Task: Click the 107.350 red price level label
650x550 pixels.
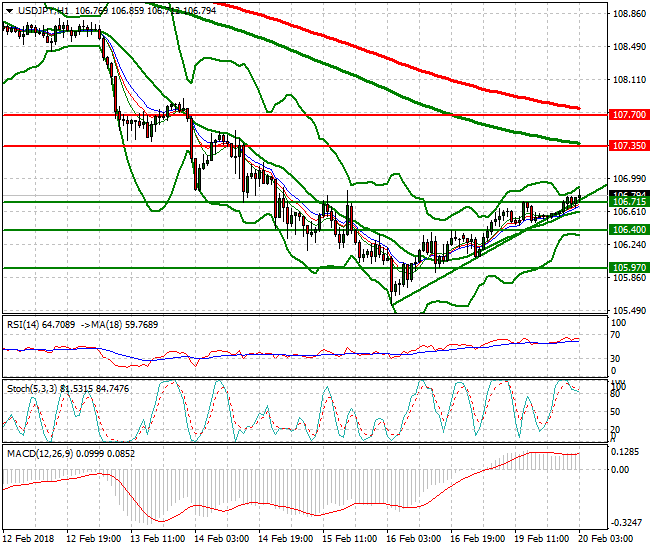Action: pos(629,146)
